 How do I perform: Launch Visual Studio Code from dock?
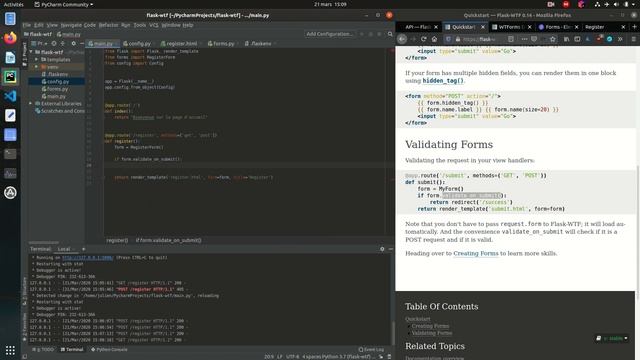click(10, 96)
